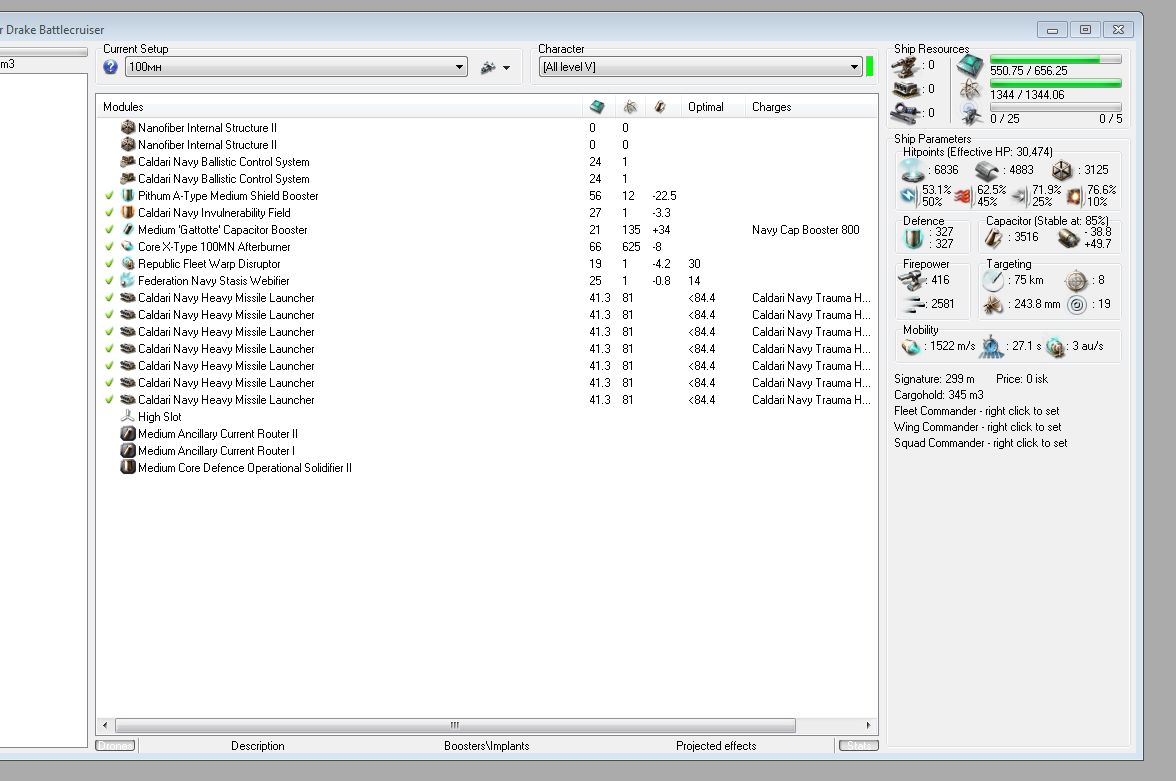The height and width of the screenshot is (781, 1176).
Task: Open the ship/fitting tools icon menu
Action: (488, 67)
